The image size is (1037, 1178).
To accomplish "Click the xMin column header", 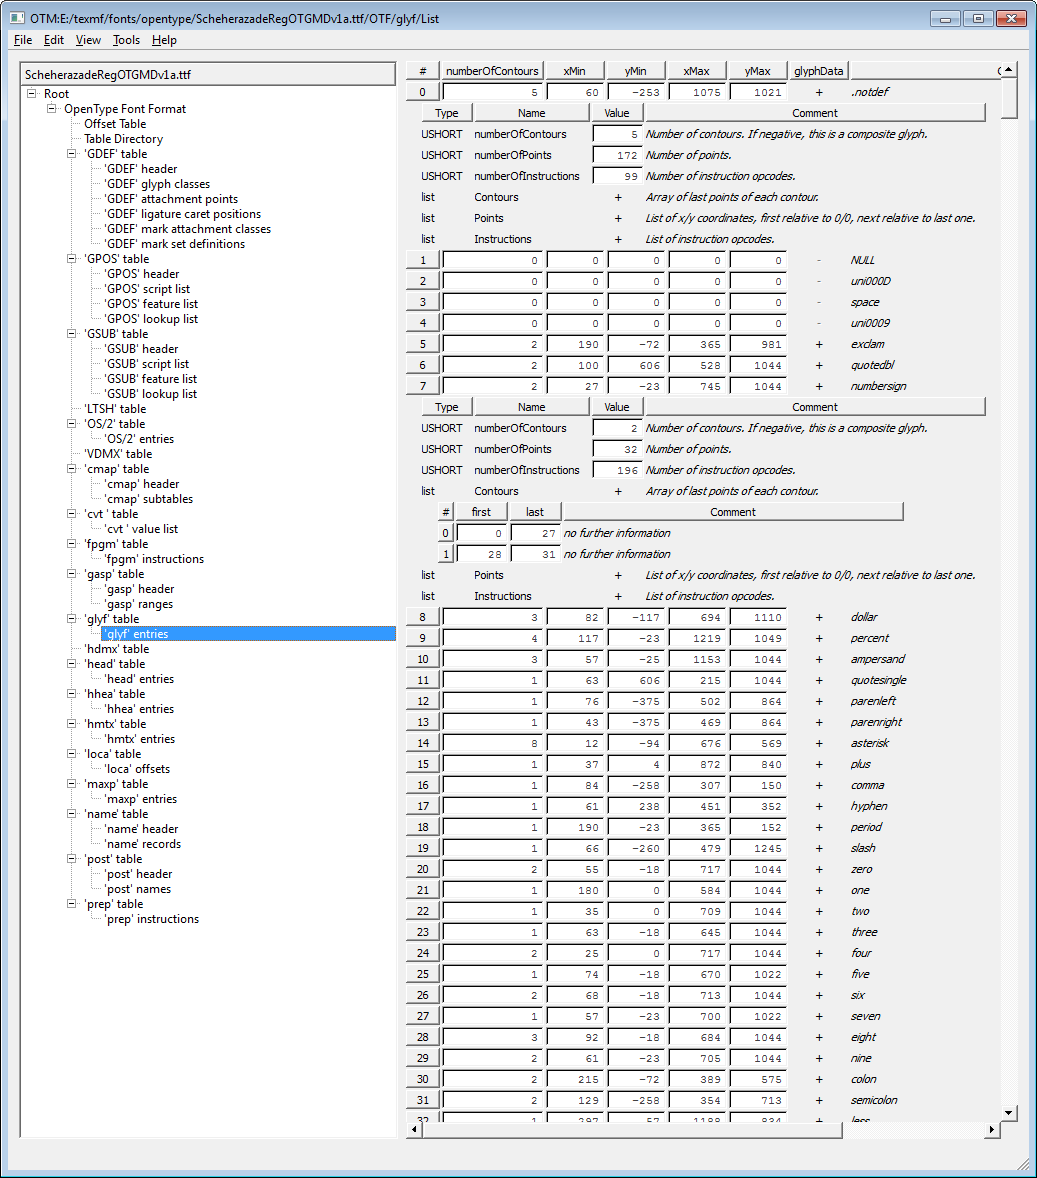I will (x=575, y=71).
